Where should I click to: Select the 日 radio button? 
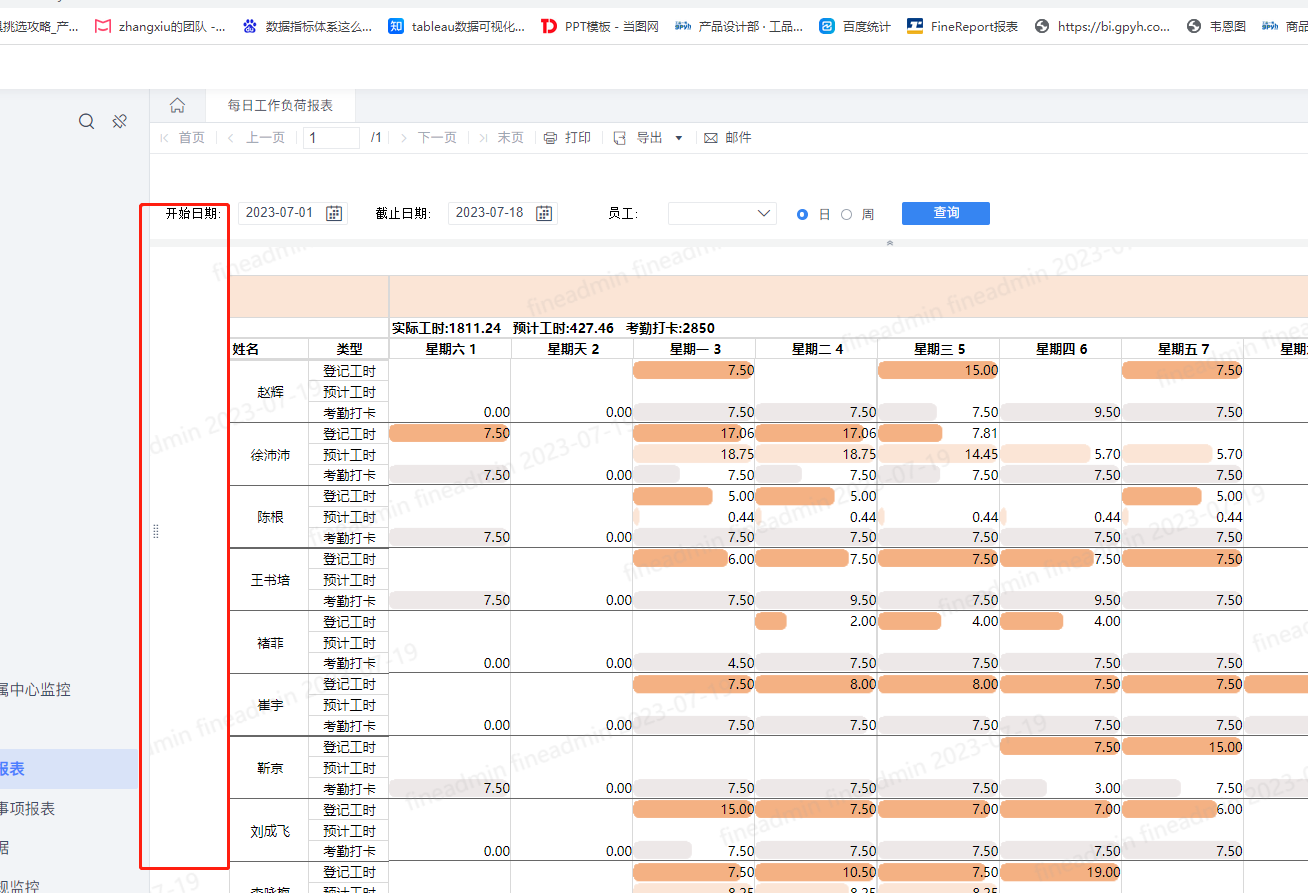point(802,214)
